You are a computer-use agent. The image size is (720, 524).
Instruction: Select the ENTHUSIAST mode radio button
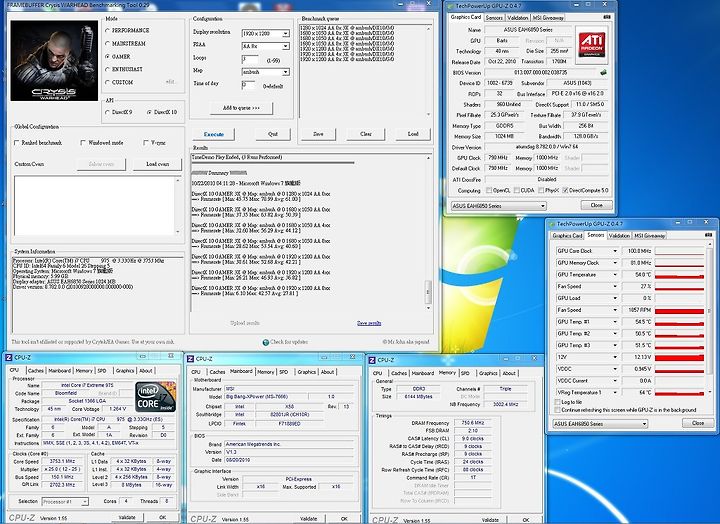pos(107,69)
